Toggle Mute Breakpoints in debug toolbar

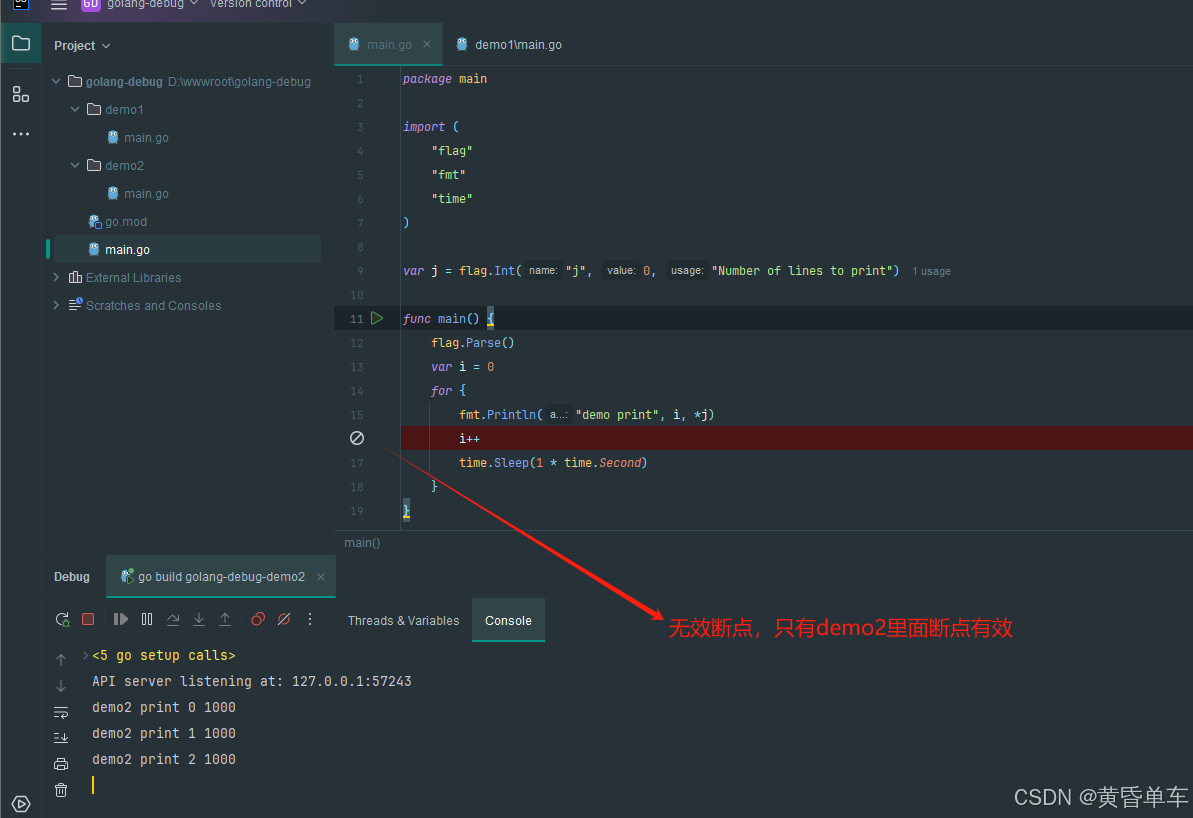click(284, 620)
